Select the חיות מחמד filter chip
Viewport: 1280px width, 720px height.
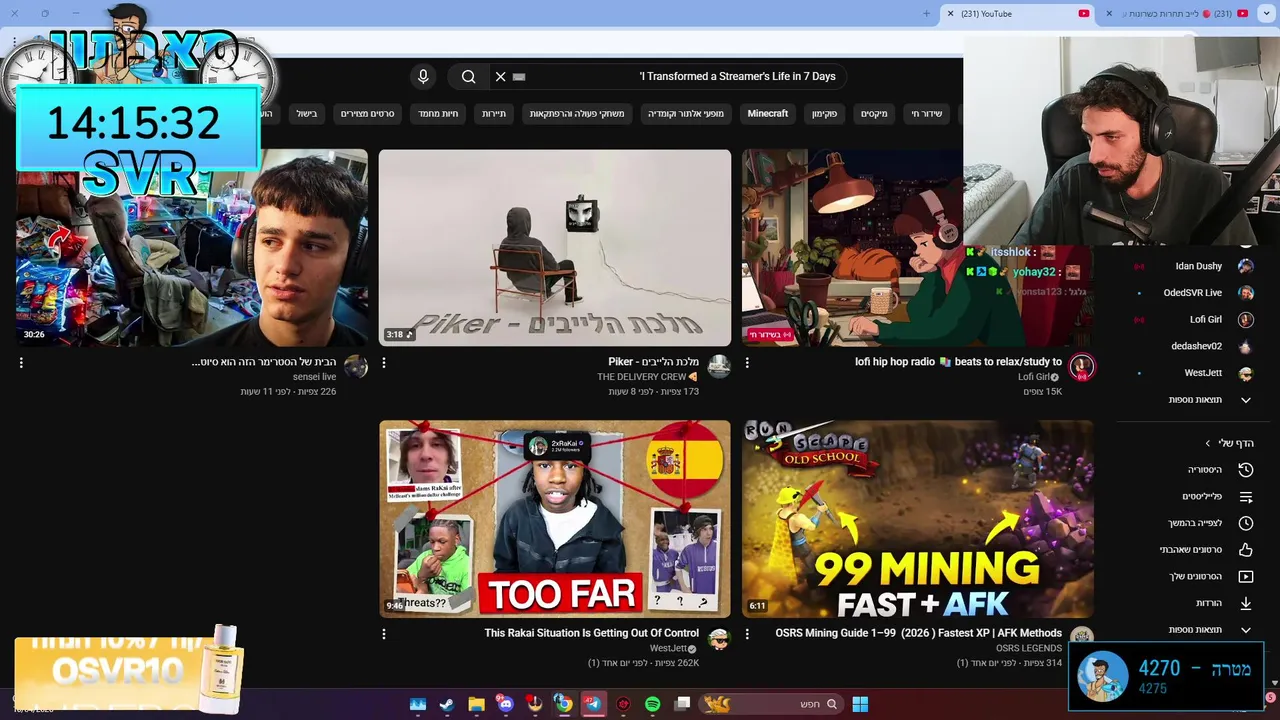pos(439,114)
